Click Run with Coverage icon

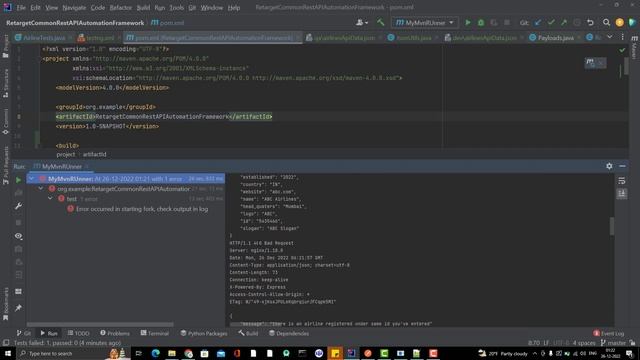(x=494, y=23)
